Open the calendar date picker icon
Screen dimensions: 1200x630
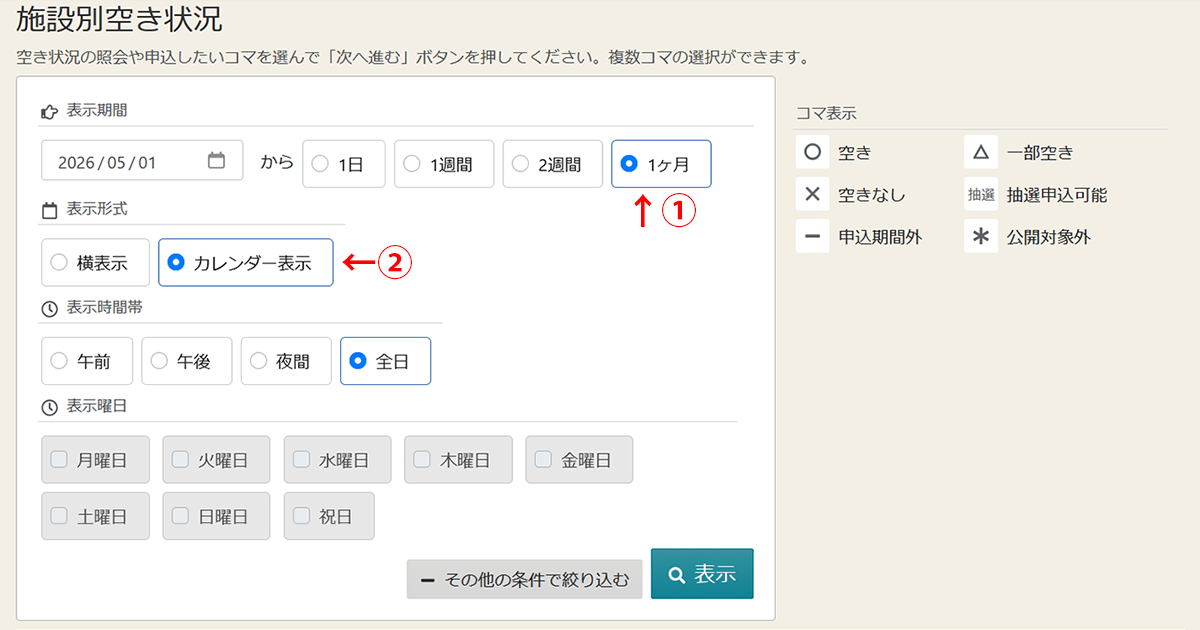(x=216, y=161)
